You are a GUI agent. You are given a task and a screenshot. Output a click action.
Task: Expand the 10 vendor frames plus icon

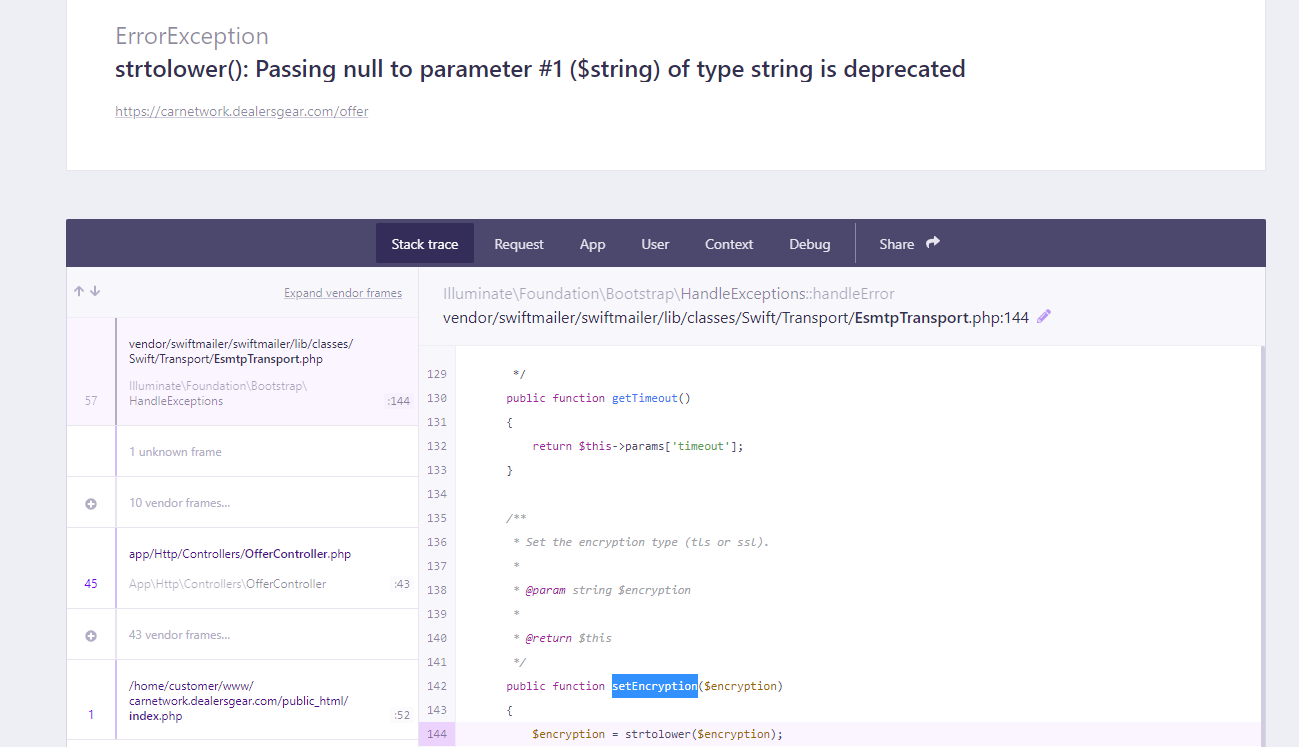click(x=91, y=504)
